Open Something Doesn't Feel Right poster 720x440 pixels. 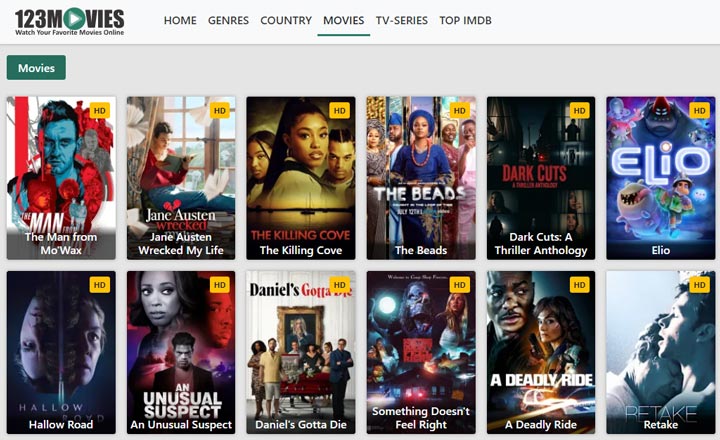click(421, 352)
